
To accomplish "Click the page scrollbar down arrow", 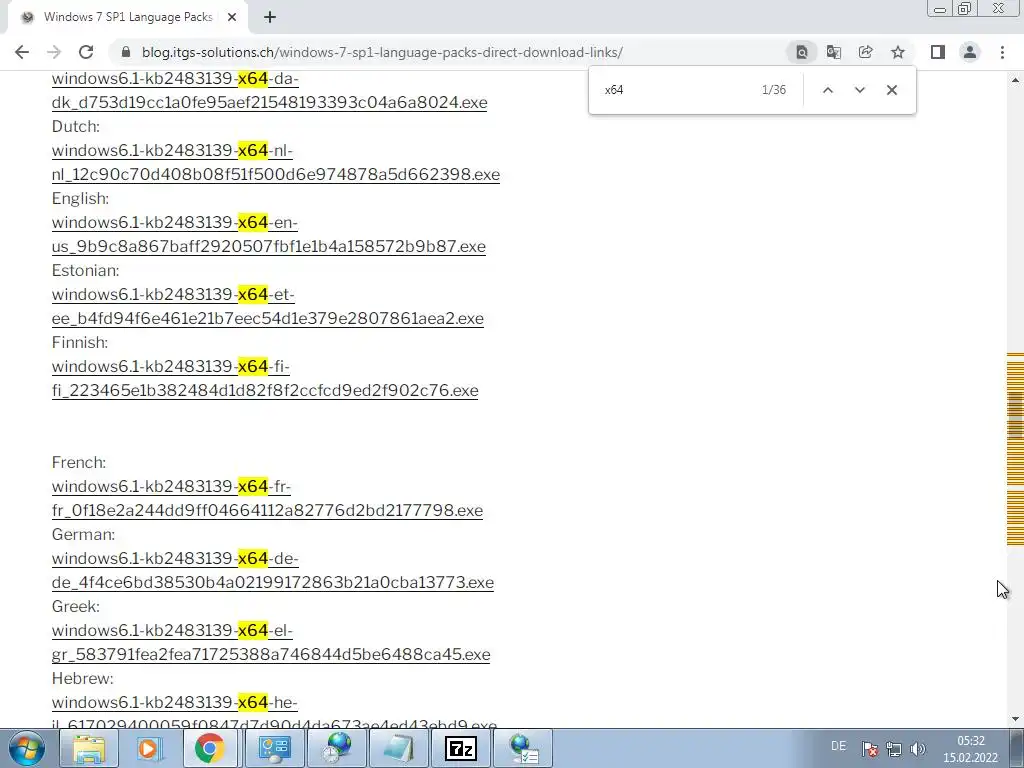I will pyautogui.click(x=1015, y=719).
